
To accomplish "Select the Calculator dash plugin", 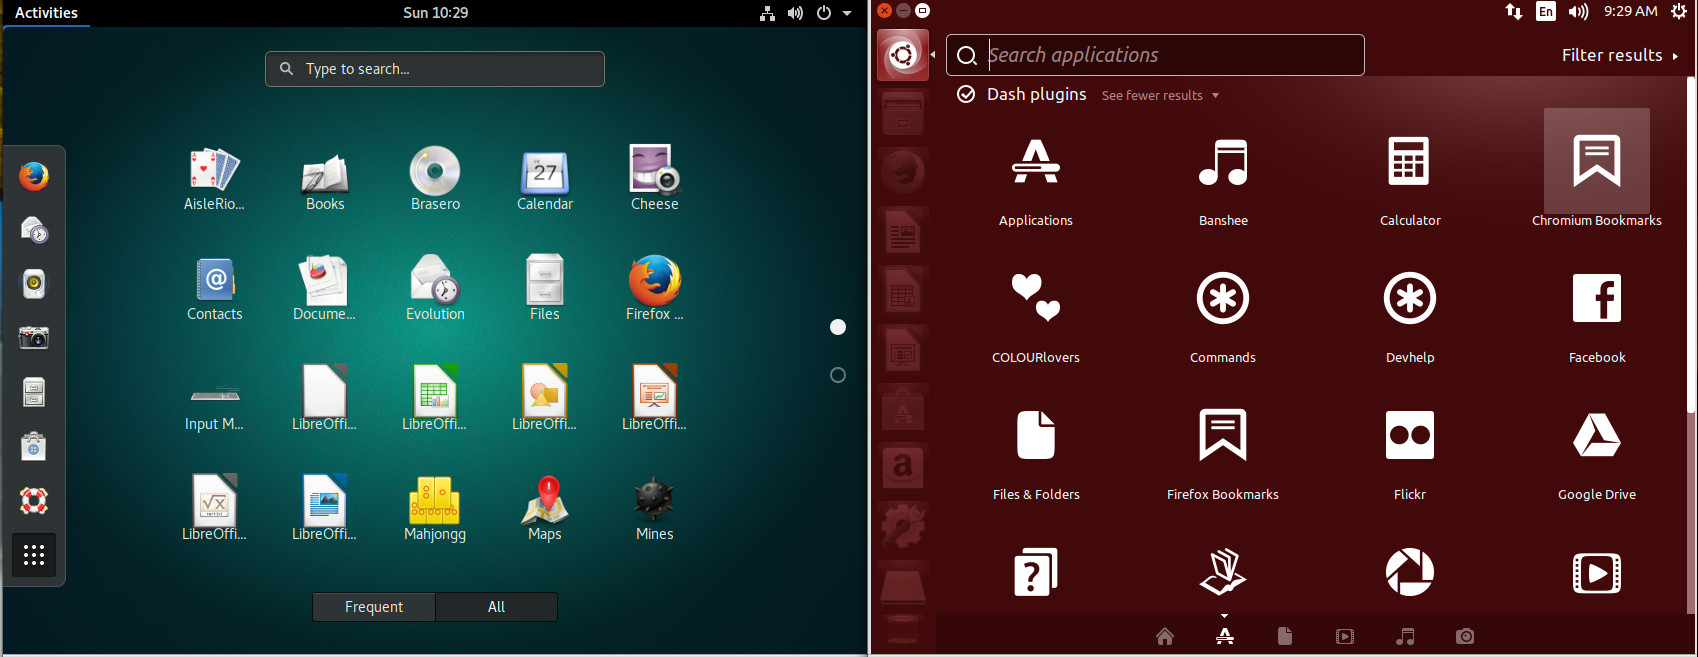I will point(1410,162).
